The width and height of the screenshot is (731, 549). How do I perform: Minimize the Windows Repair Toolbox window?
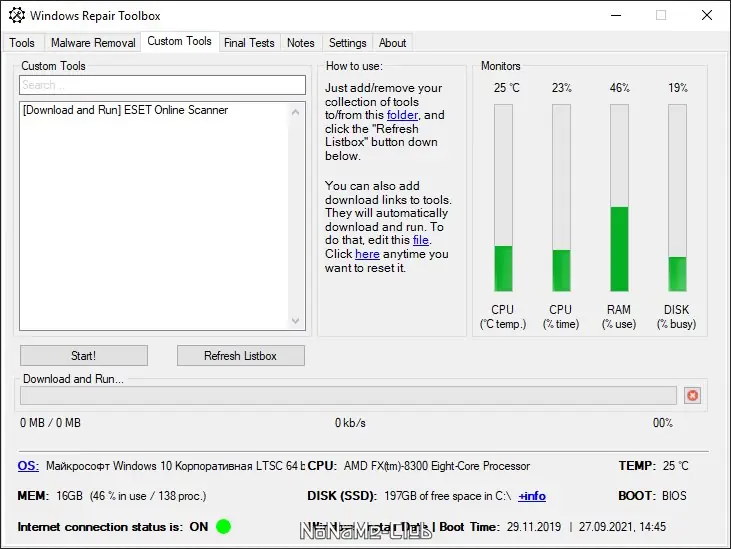616,15
